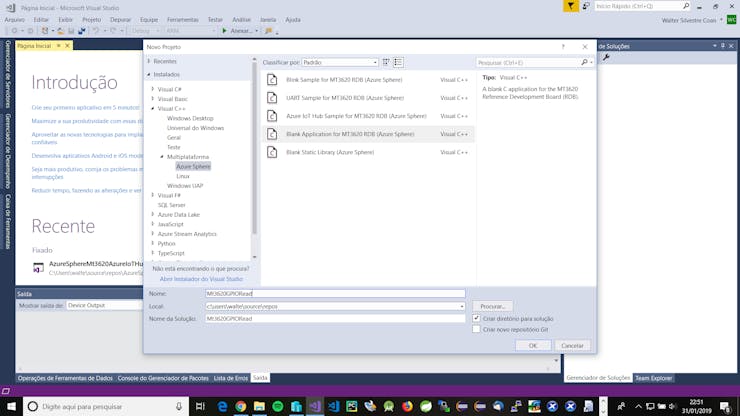Click the wrench icon in Solution Explorer

[606, 58]
